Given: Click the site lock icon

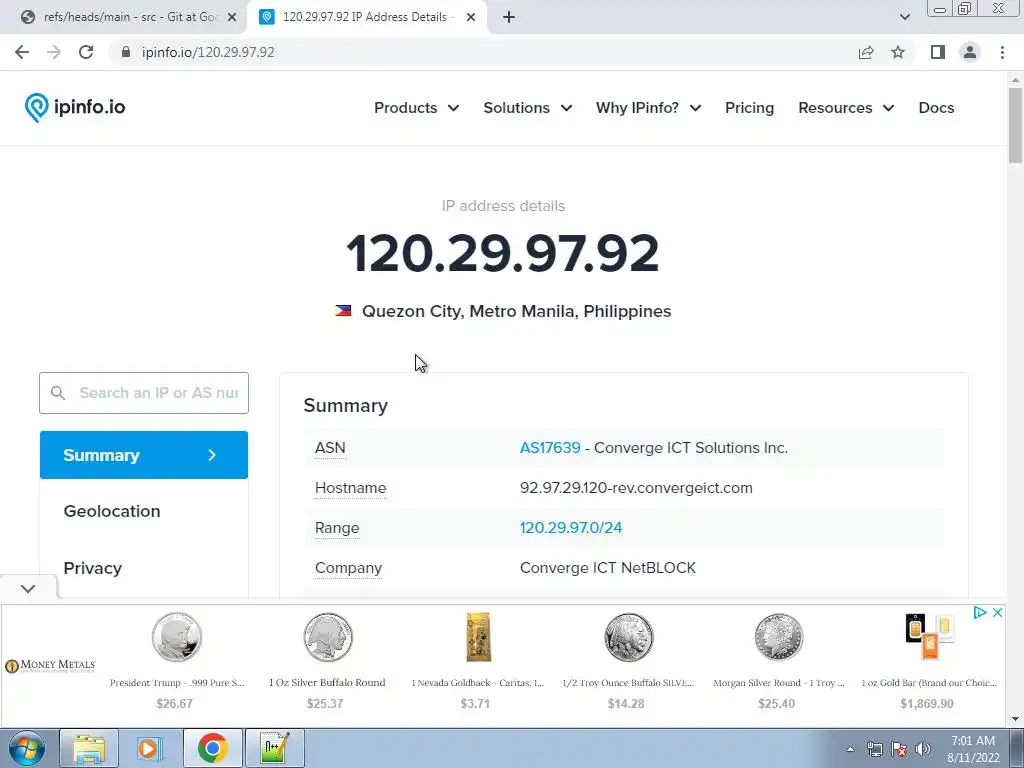Looking at the screenshot, I should 126,52.
